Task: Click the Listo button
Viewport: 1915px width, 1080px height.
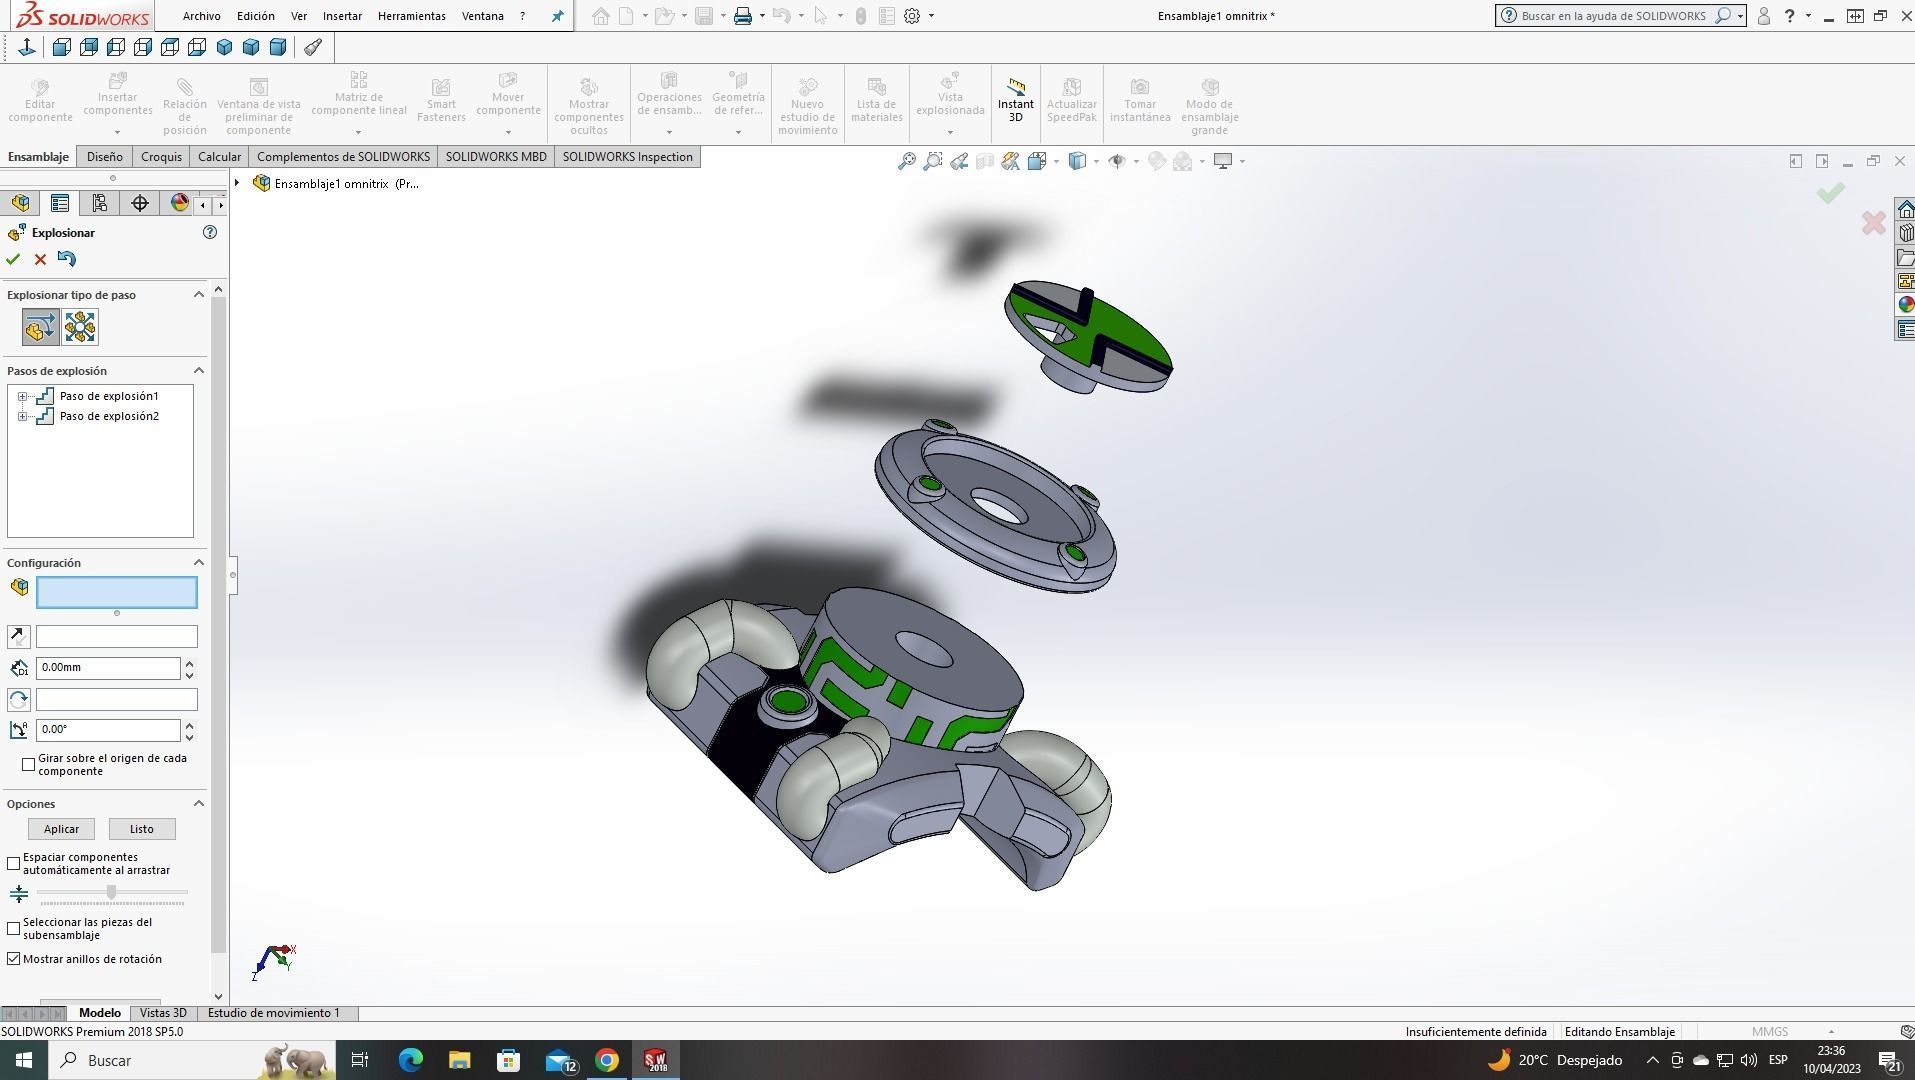Action: [x=142, y=829]
